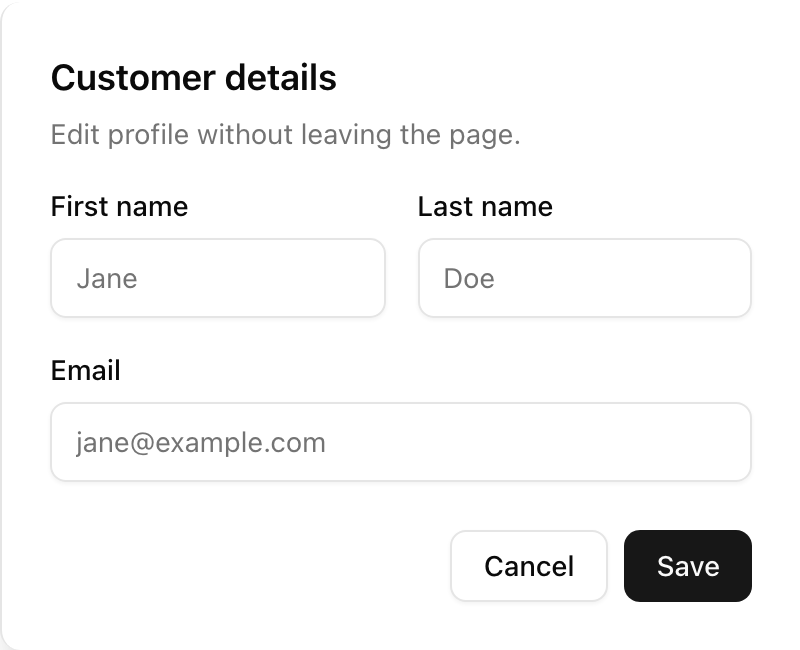Focus the Last name input field
The image size is (800, 650).
coord(584,278)
